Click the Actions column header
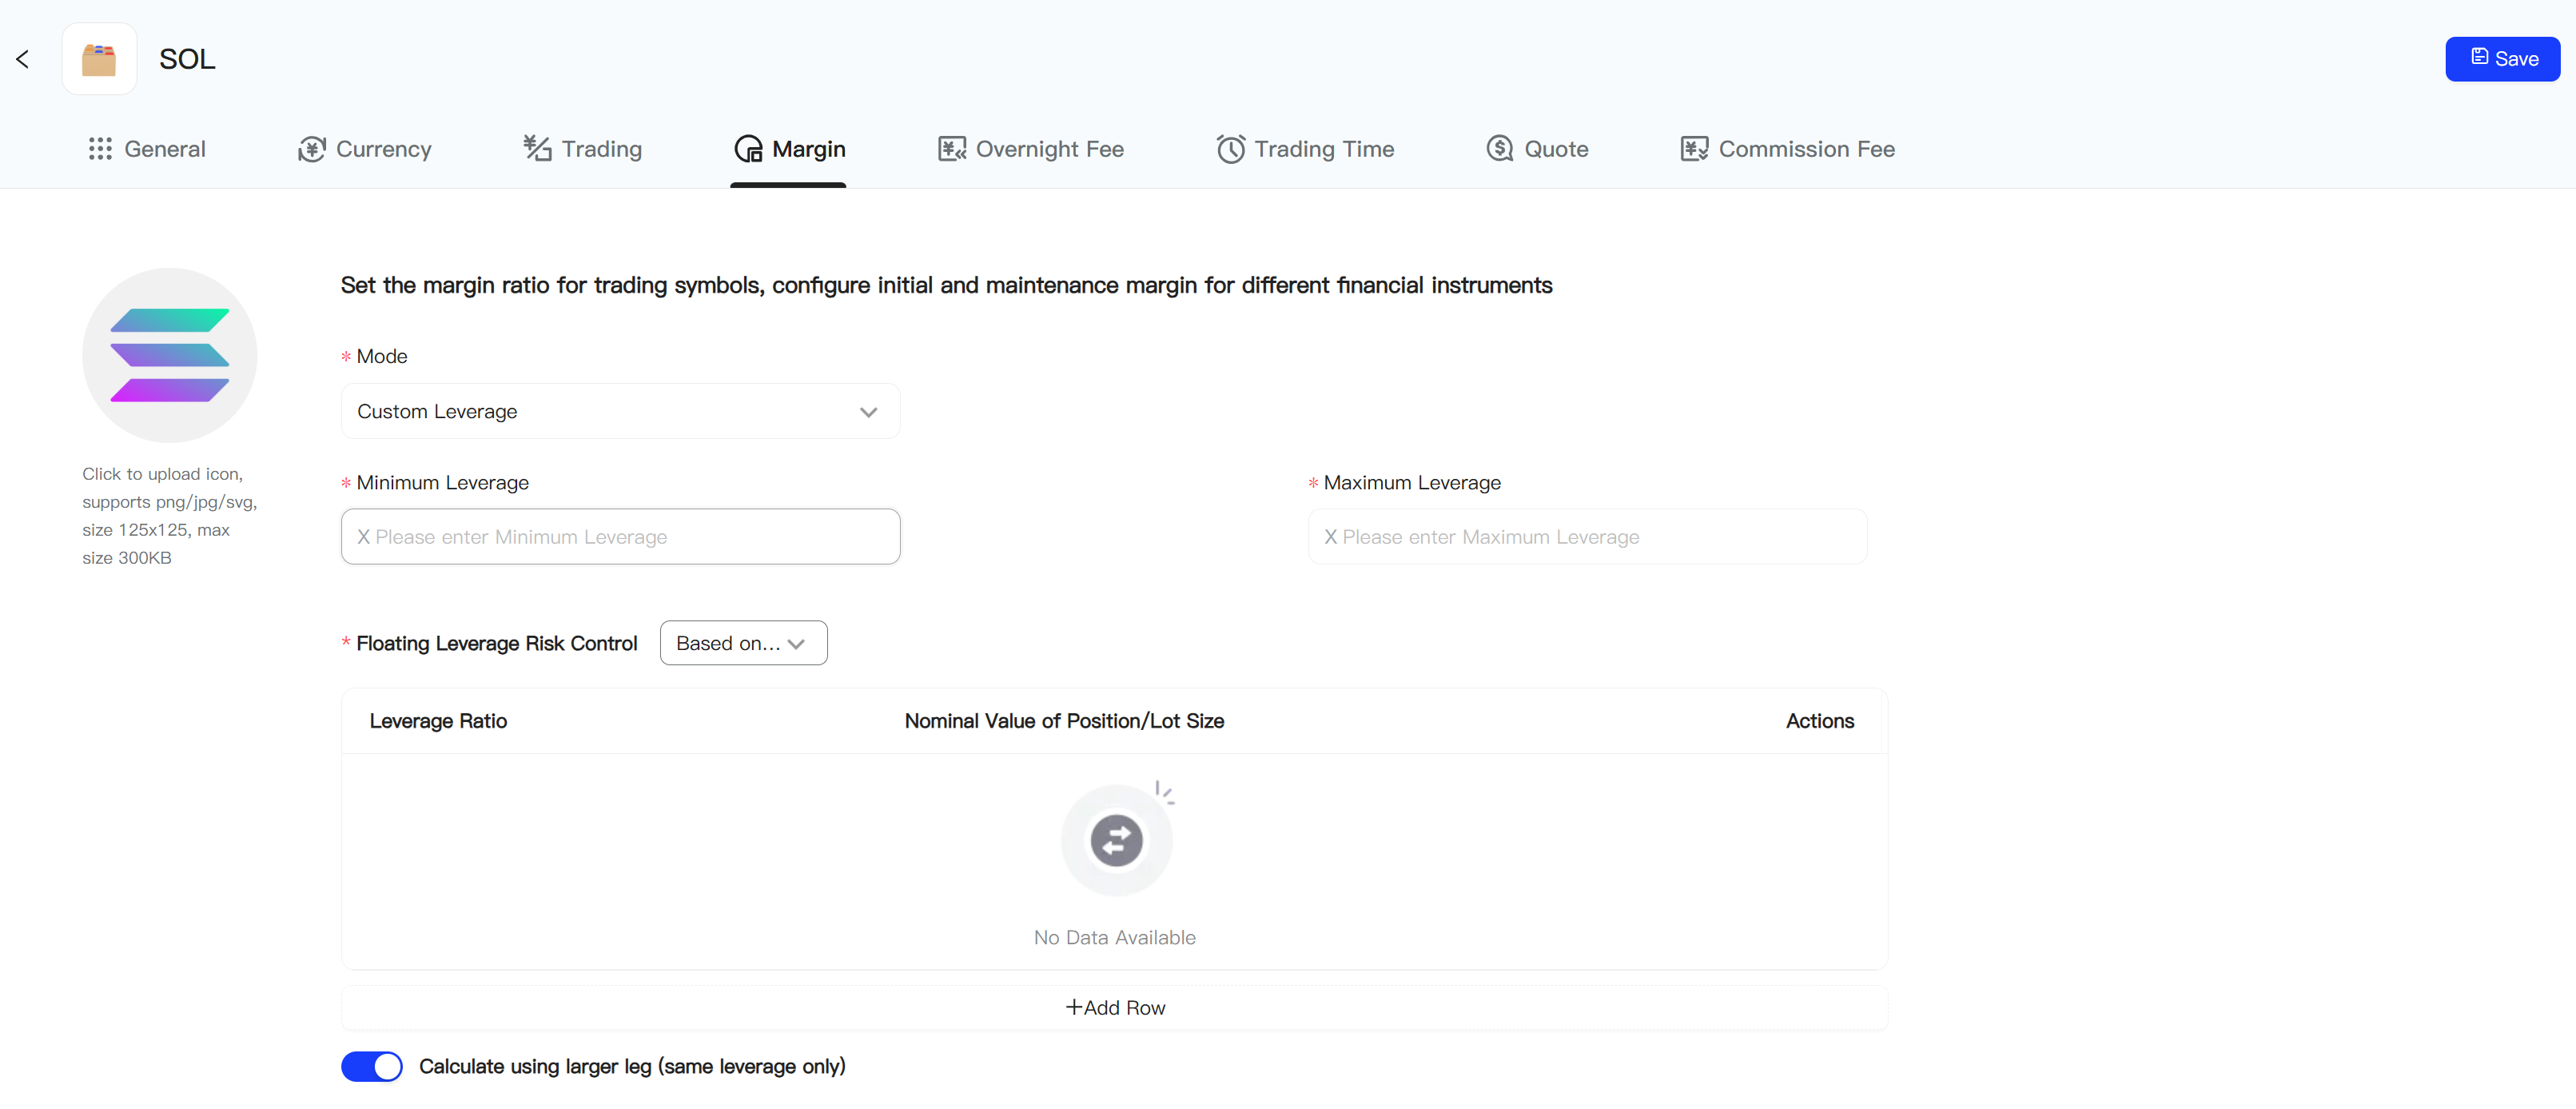The height and width of the screenshot is (1109, 2576). pyautogui.click(x=1819, y=721)
